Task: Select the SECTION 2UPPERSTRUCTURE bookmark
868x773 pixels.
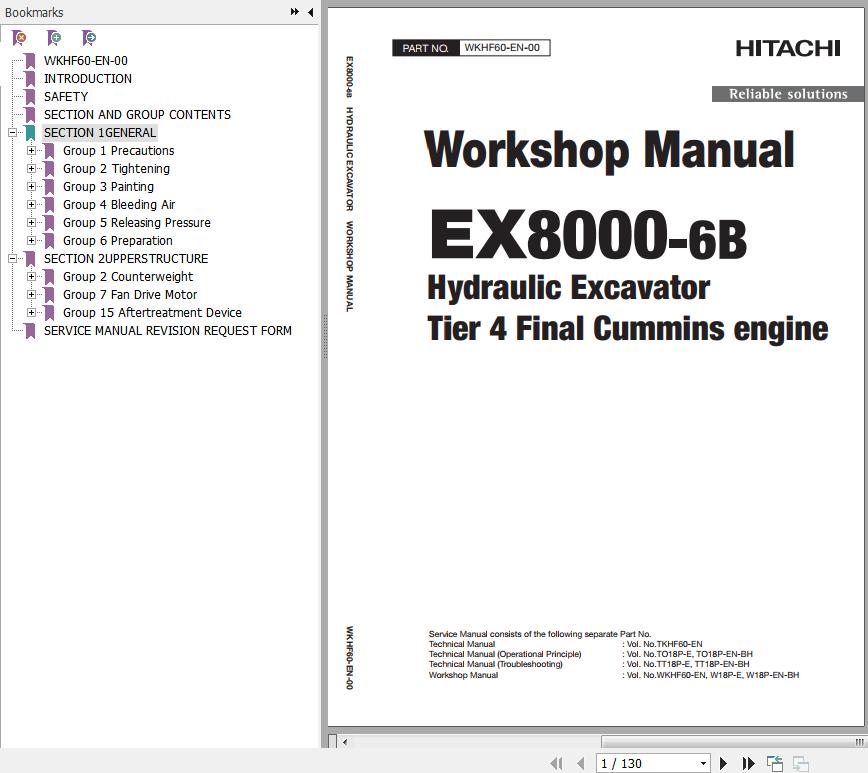Action: pyautogui.click(x=126, y=259)
